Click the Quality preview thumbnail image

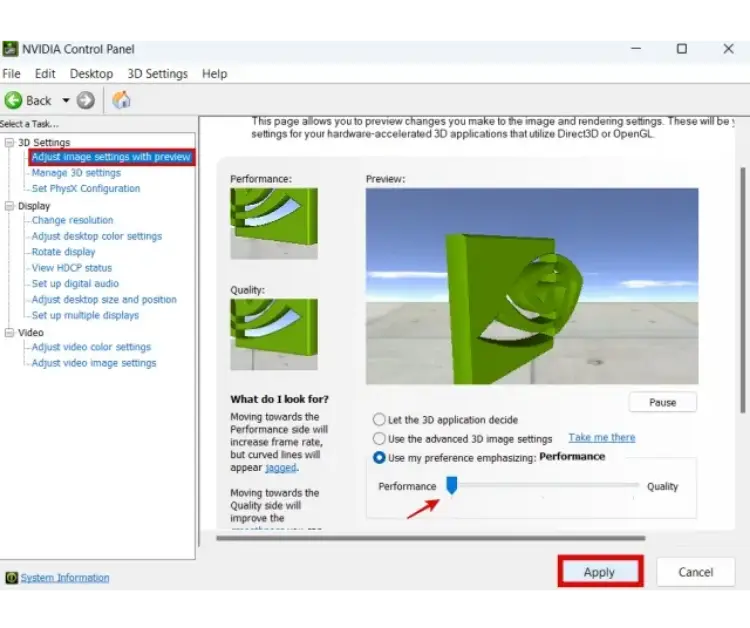click(x=273, y=334)
